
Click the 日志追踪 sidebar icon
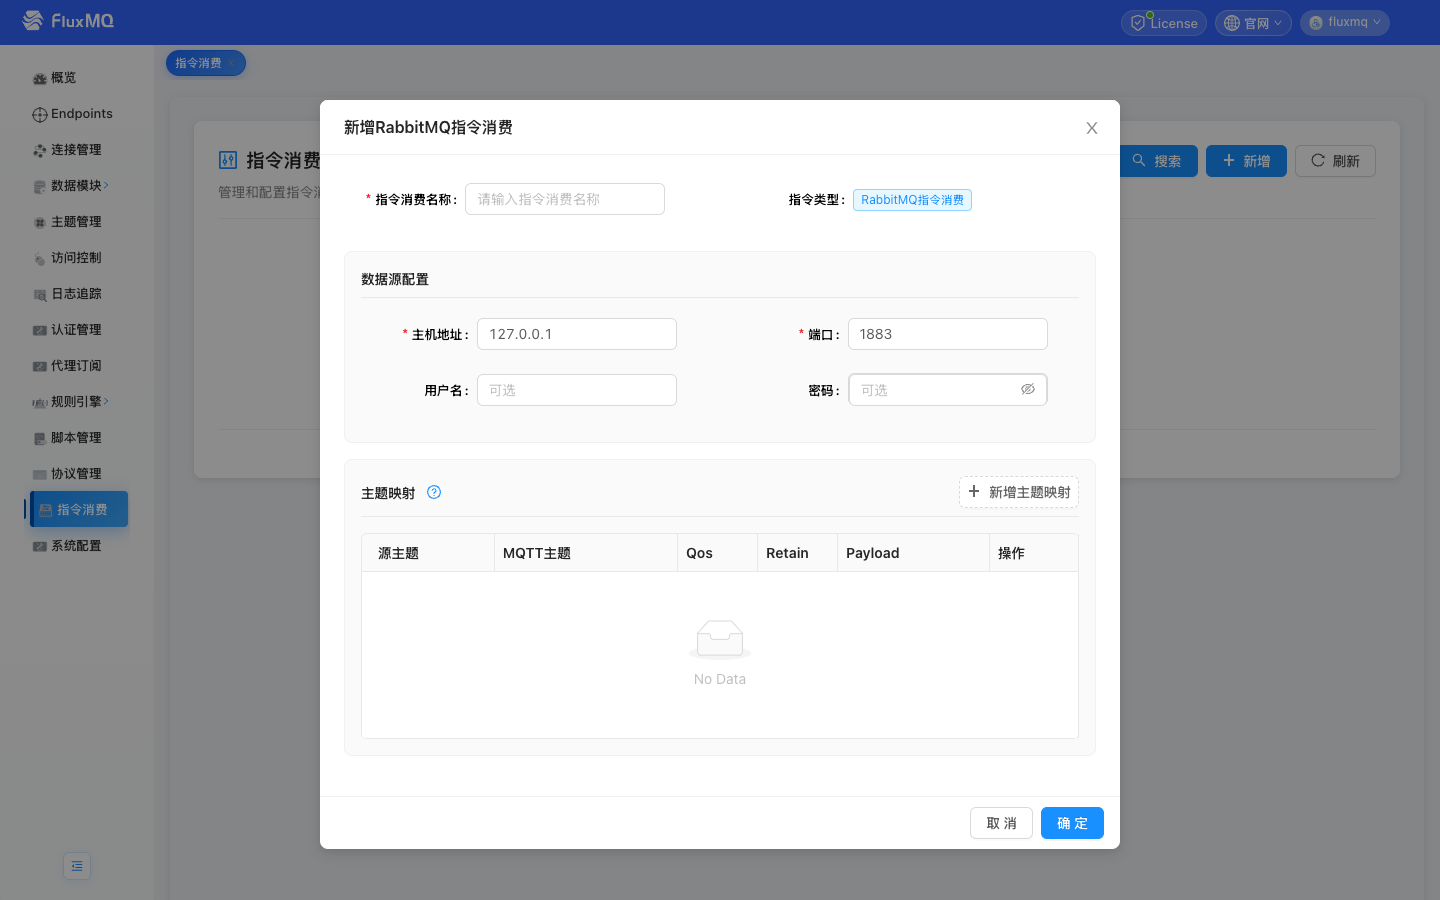click(x=40, y=294)
